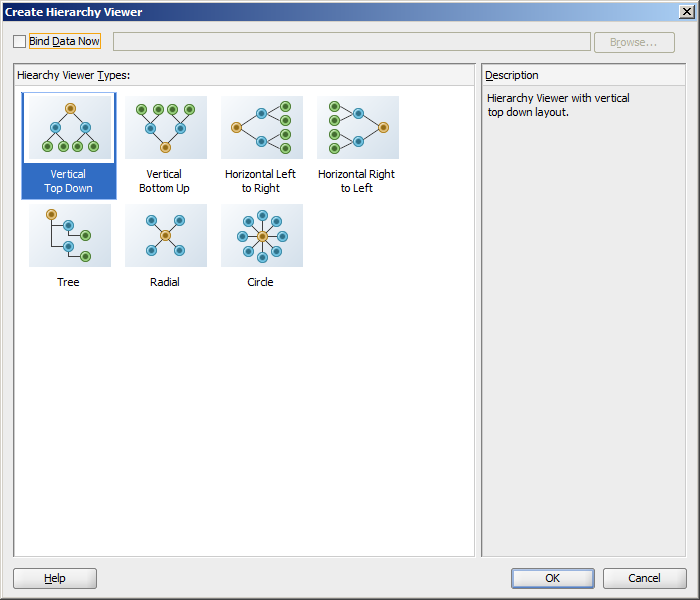Click the data binding path field
This screenshot has height=600, width=700.
coord(352,42)
